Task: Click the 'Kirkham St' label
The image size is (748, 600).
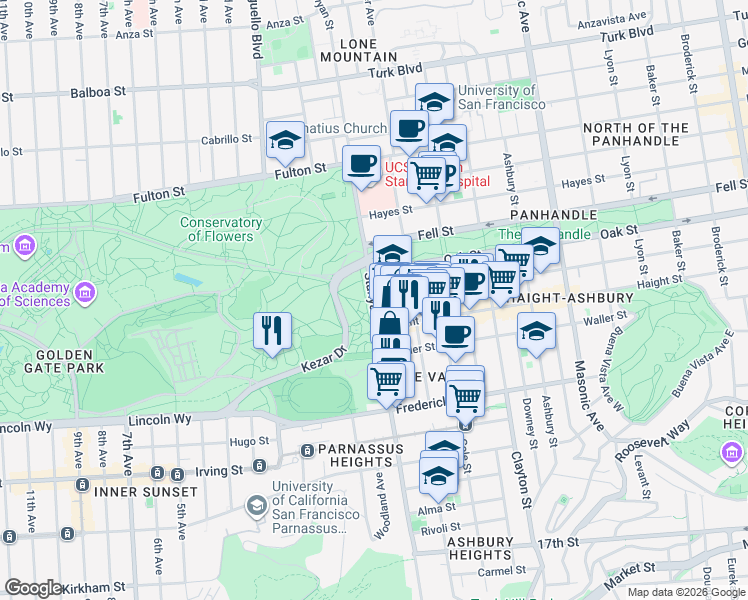Action: point(94,587)
